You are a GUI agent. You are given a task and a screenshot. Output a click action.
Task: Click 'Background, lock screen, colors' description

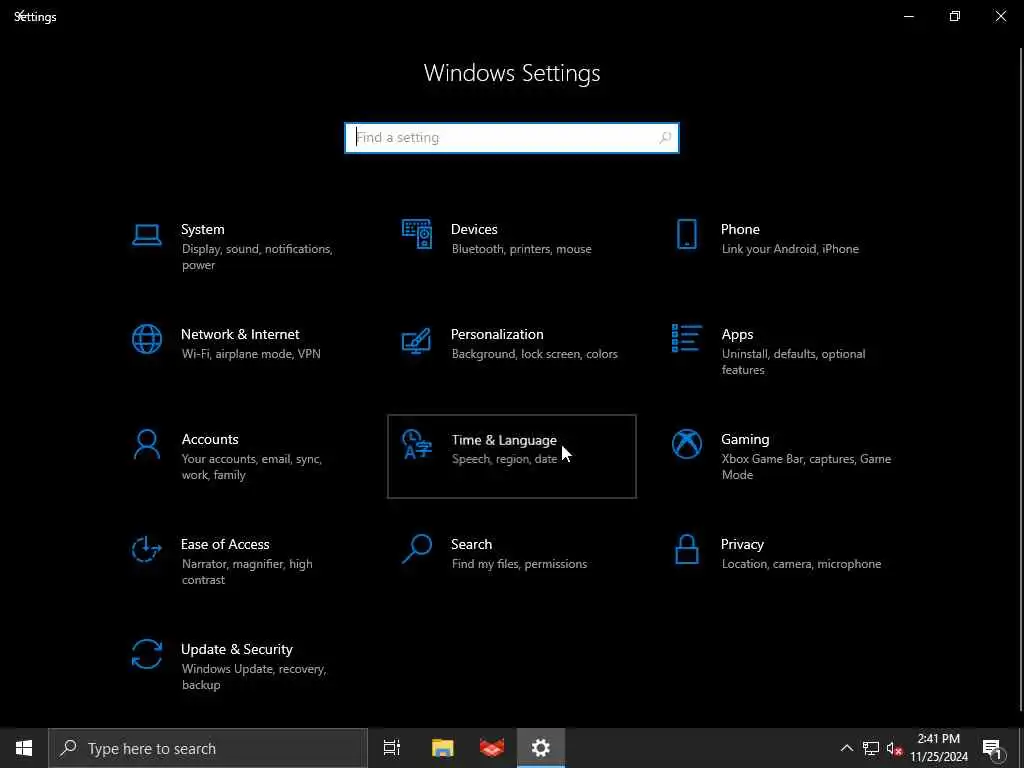[535, 354]
